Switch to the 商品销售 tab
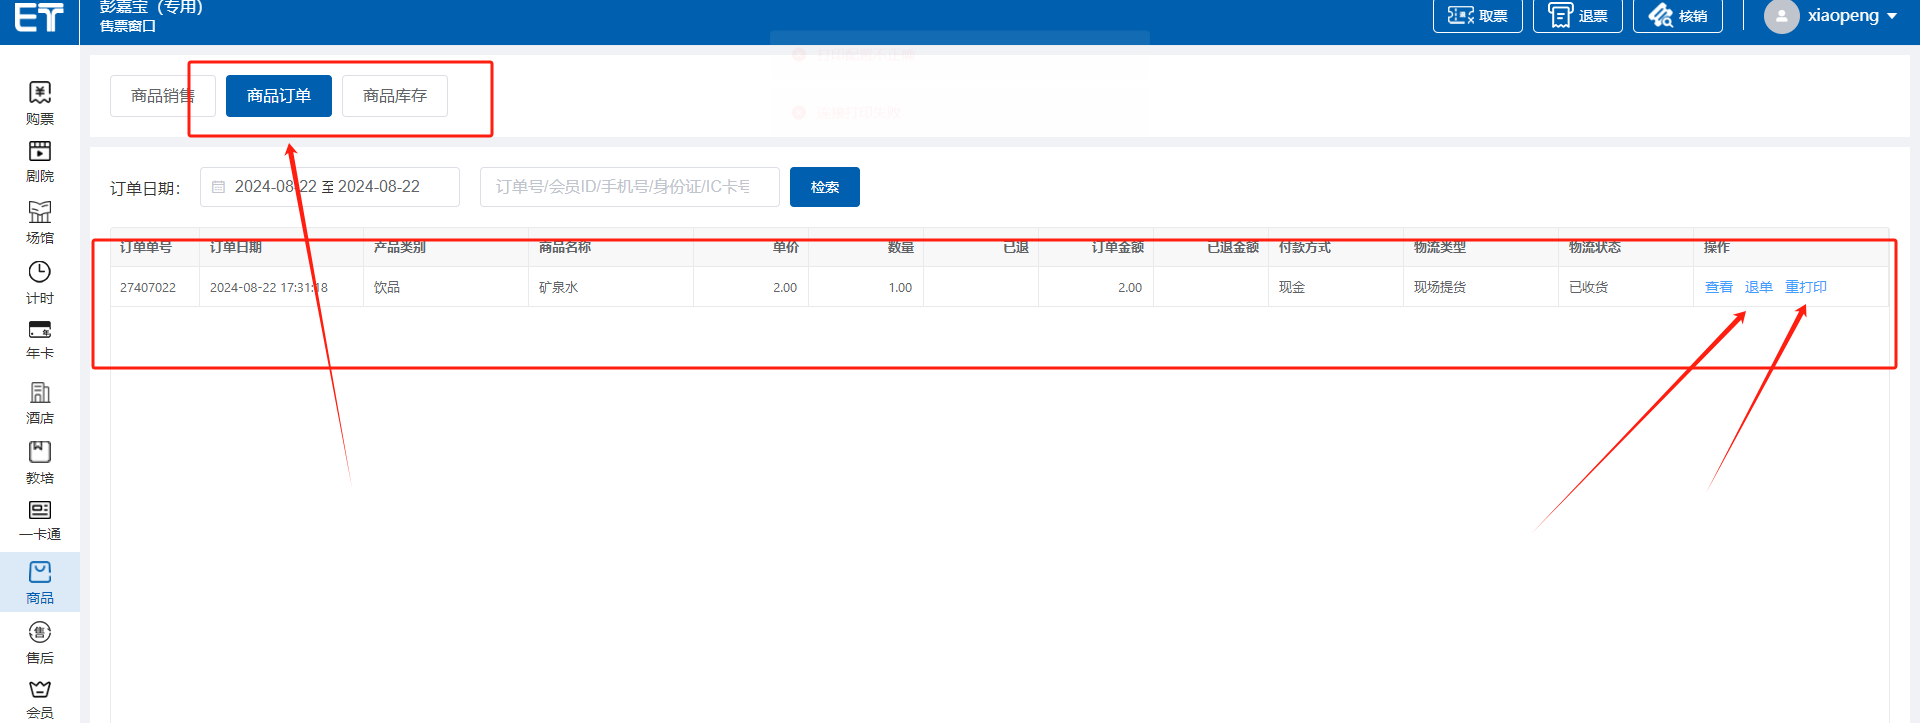Image resolution: width=1920 pixels, height=723 pixels. tap(162, 96)
